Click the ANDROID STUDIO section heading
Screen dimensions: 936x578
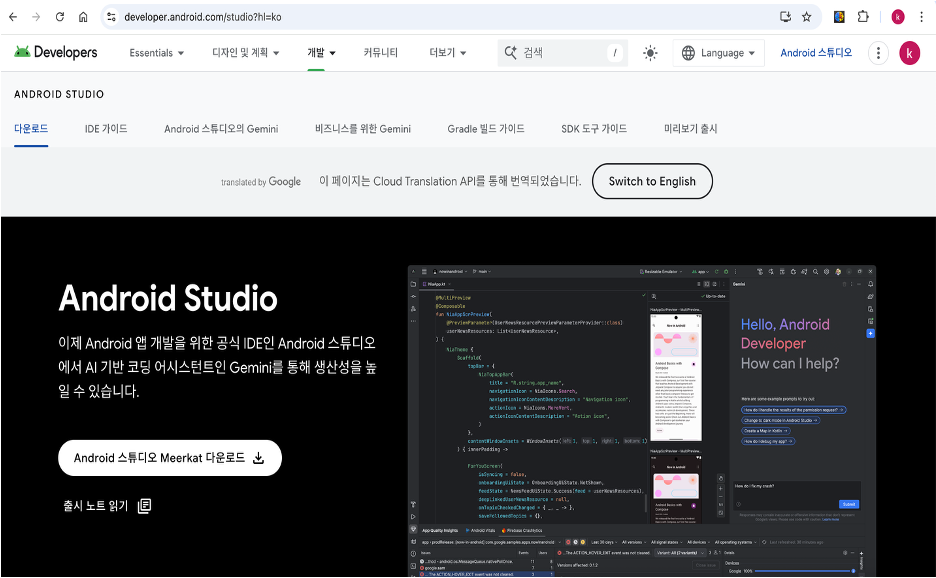click(59, 94)
